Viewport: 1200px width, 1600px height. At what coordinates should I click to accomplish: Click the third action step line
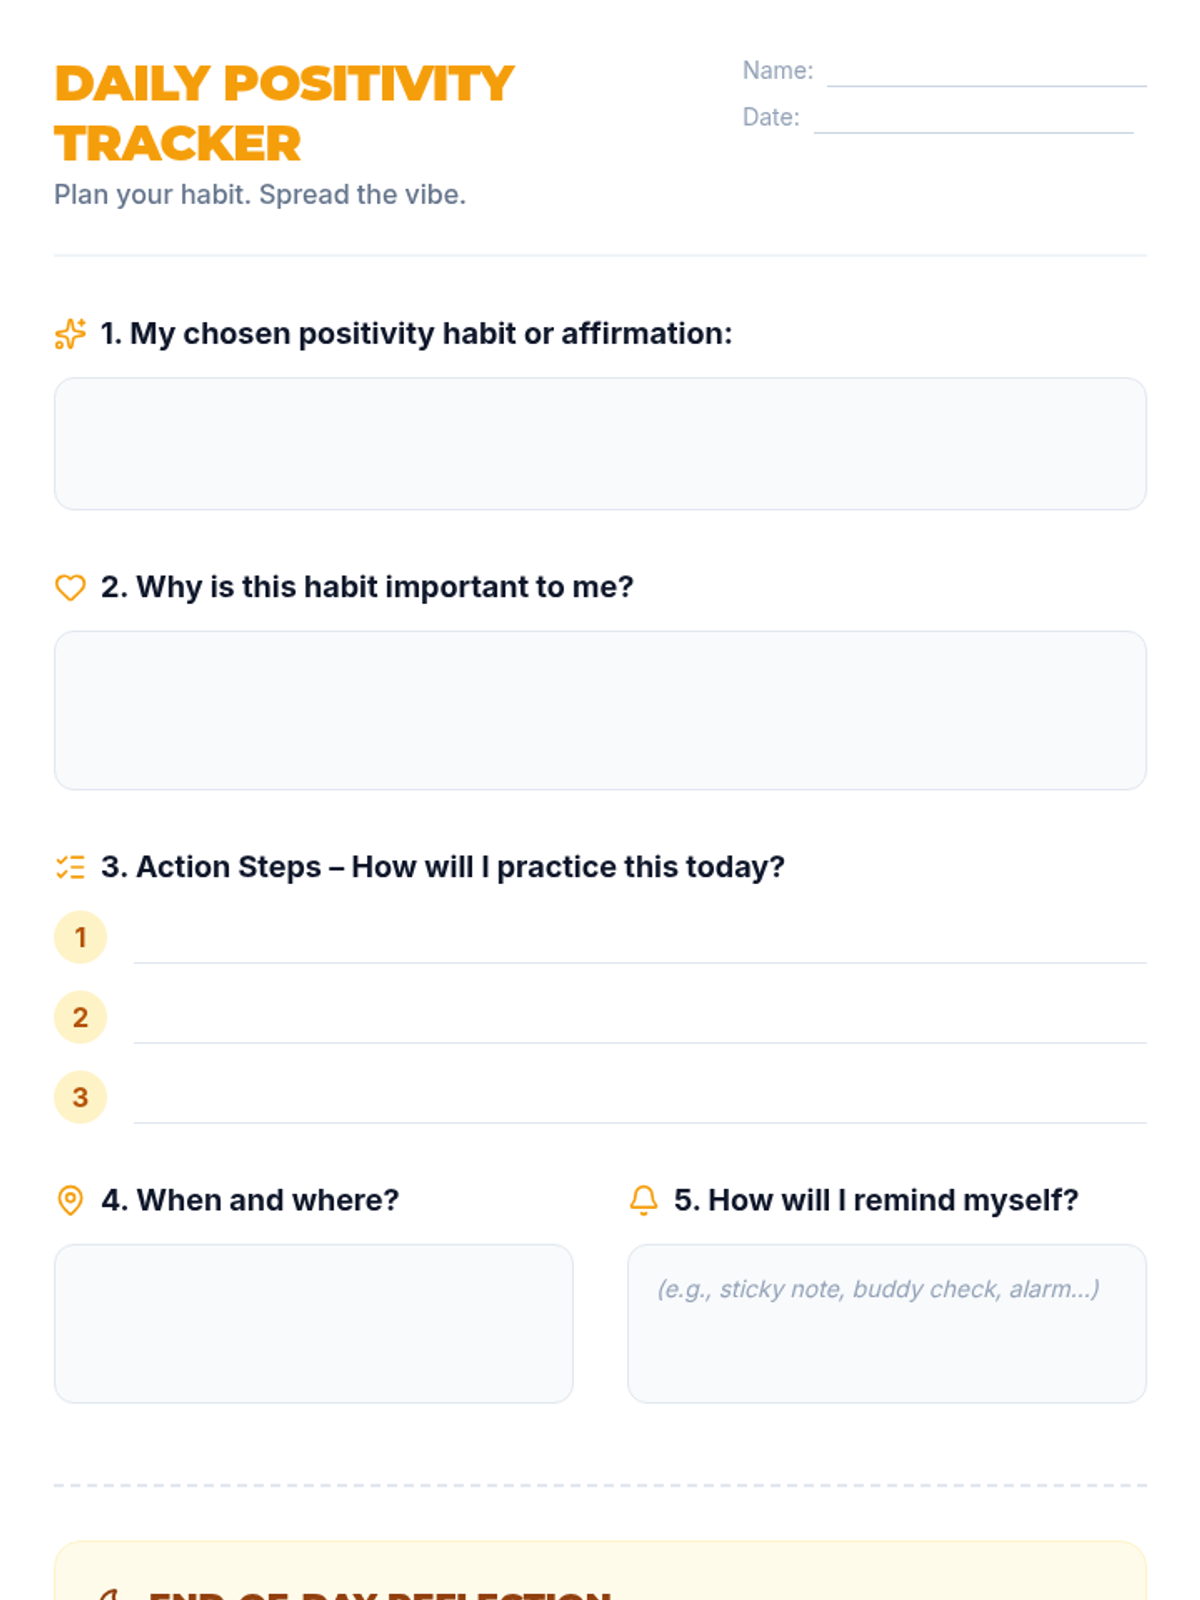[640, 1105]
